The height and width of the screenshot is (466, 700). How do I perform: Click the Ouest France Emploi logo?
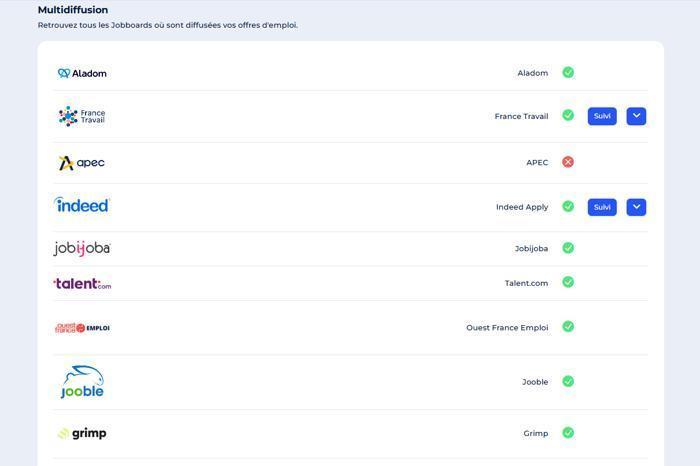coord(82,328)
